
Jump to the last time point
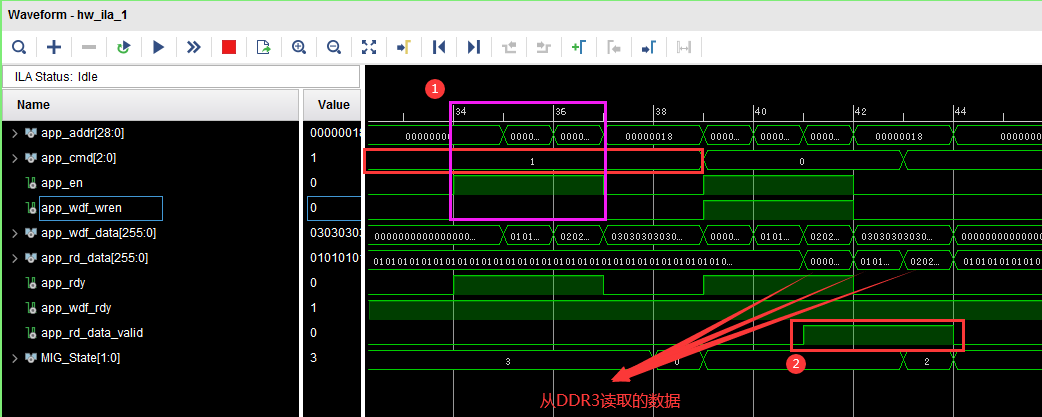pos(473,47)
